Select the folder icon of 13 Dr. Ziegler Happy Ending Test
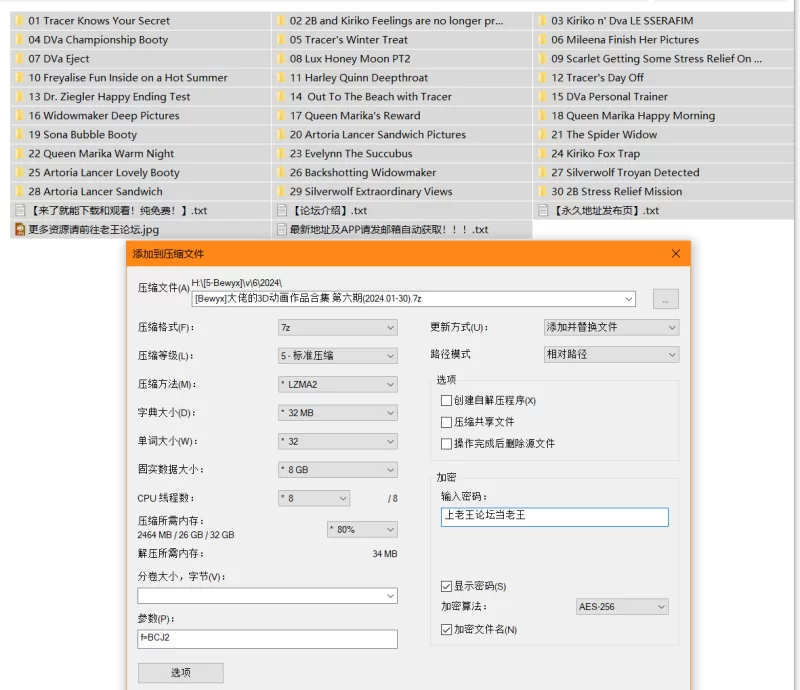The width and height of the screenshot is (800, 690). tap(20, 96)
